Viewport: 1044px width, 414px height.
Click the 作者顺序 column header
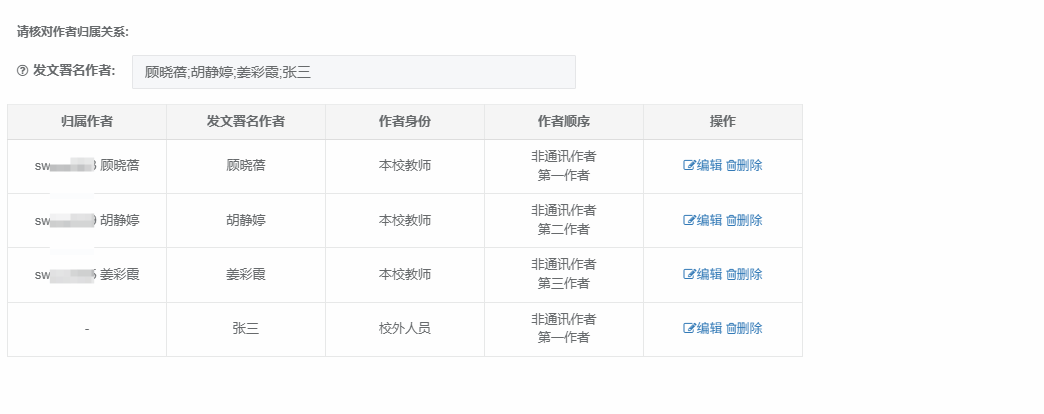[563, 121]
